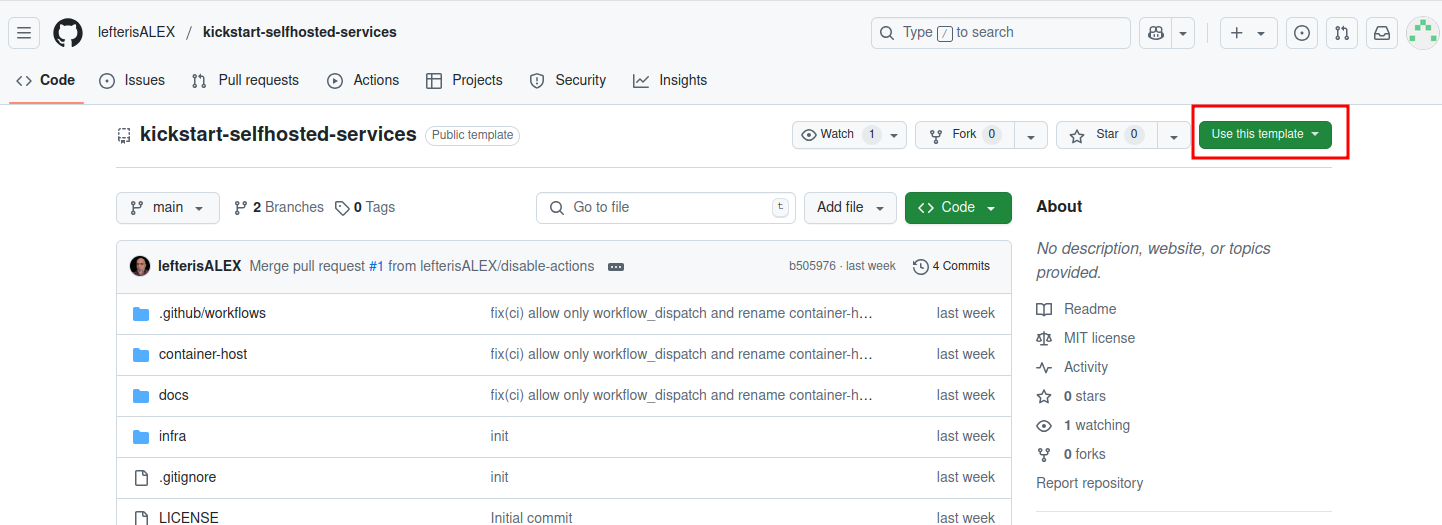1442x525 pixels.
Task: Open the Projects tab
Action: pos(464,80)
